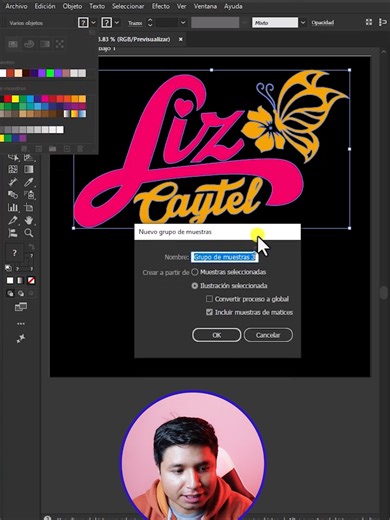Viewport: 390px width, 520px height.
Task: Choose Draw Behind mode icon
Action: [21, 293]
